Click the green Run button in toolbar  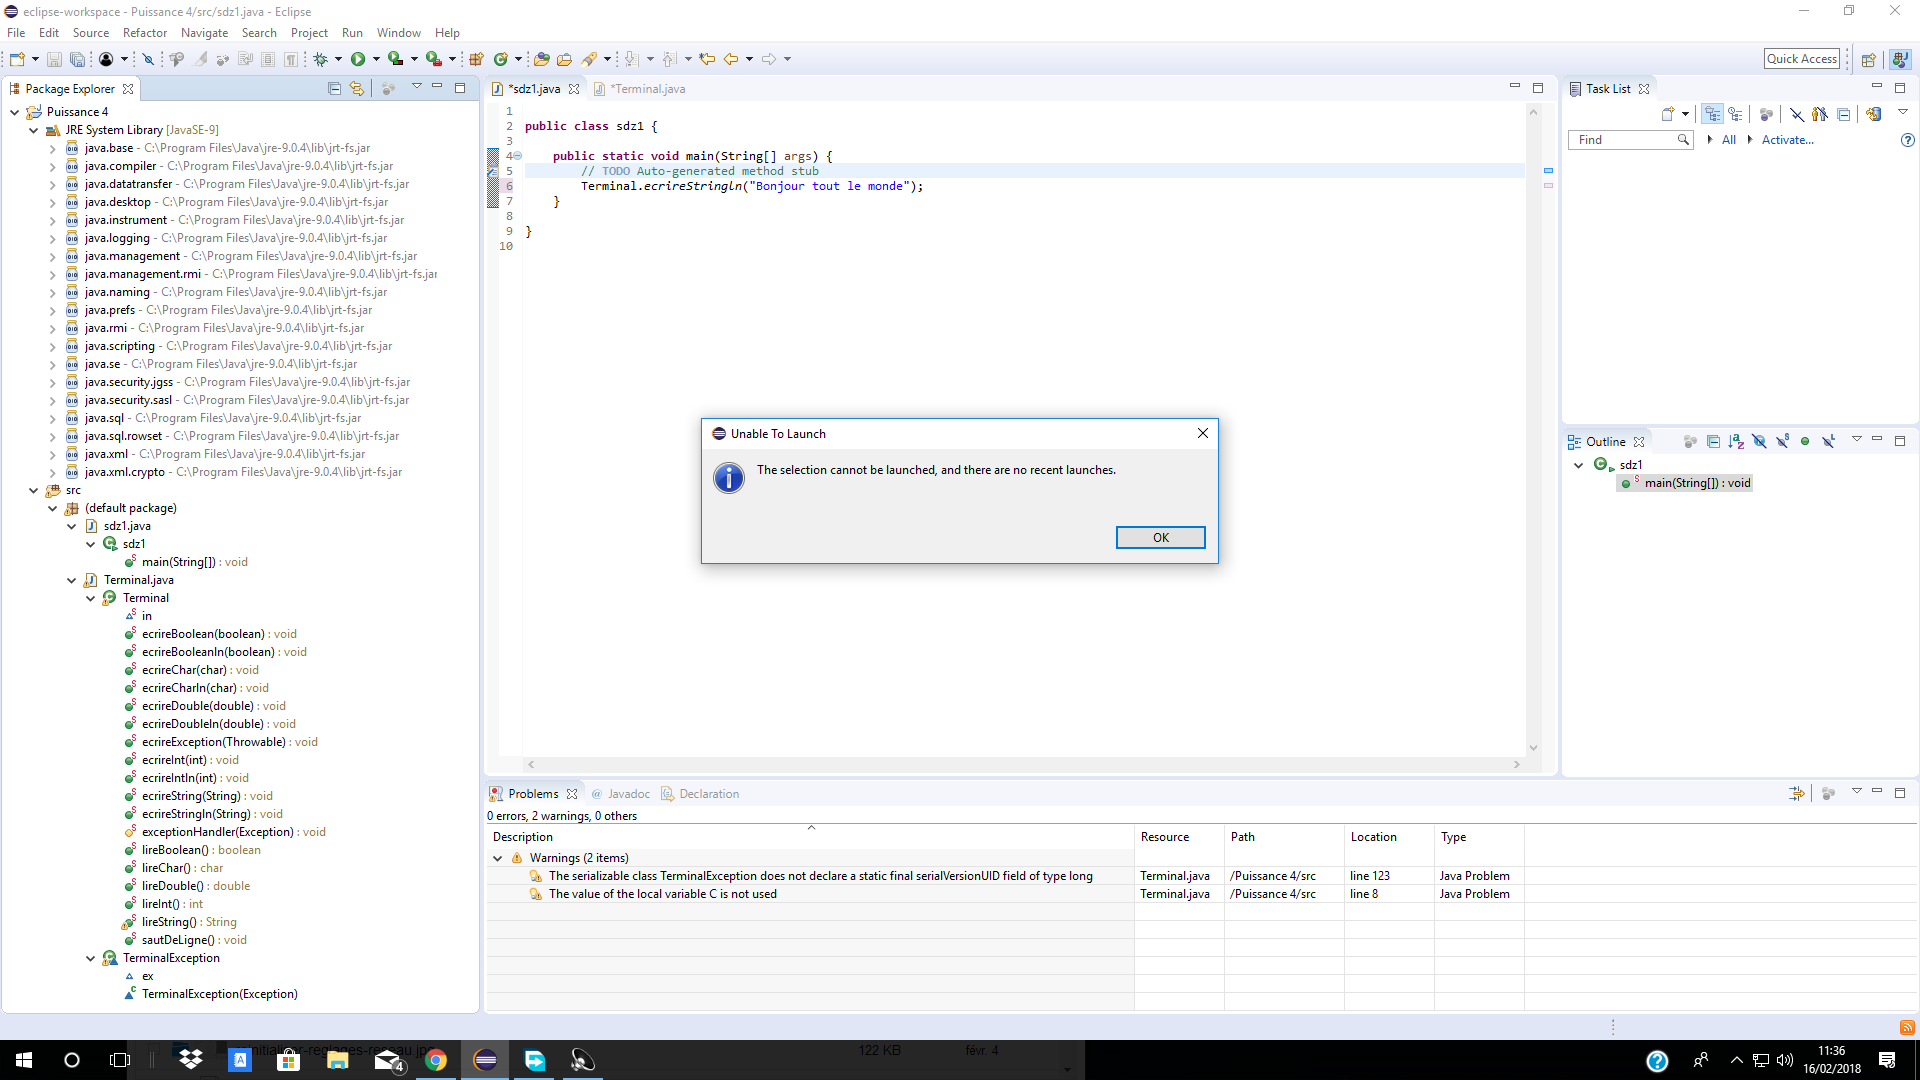pos(358,59)
